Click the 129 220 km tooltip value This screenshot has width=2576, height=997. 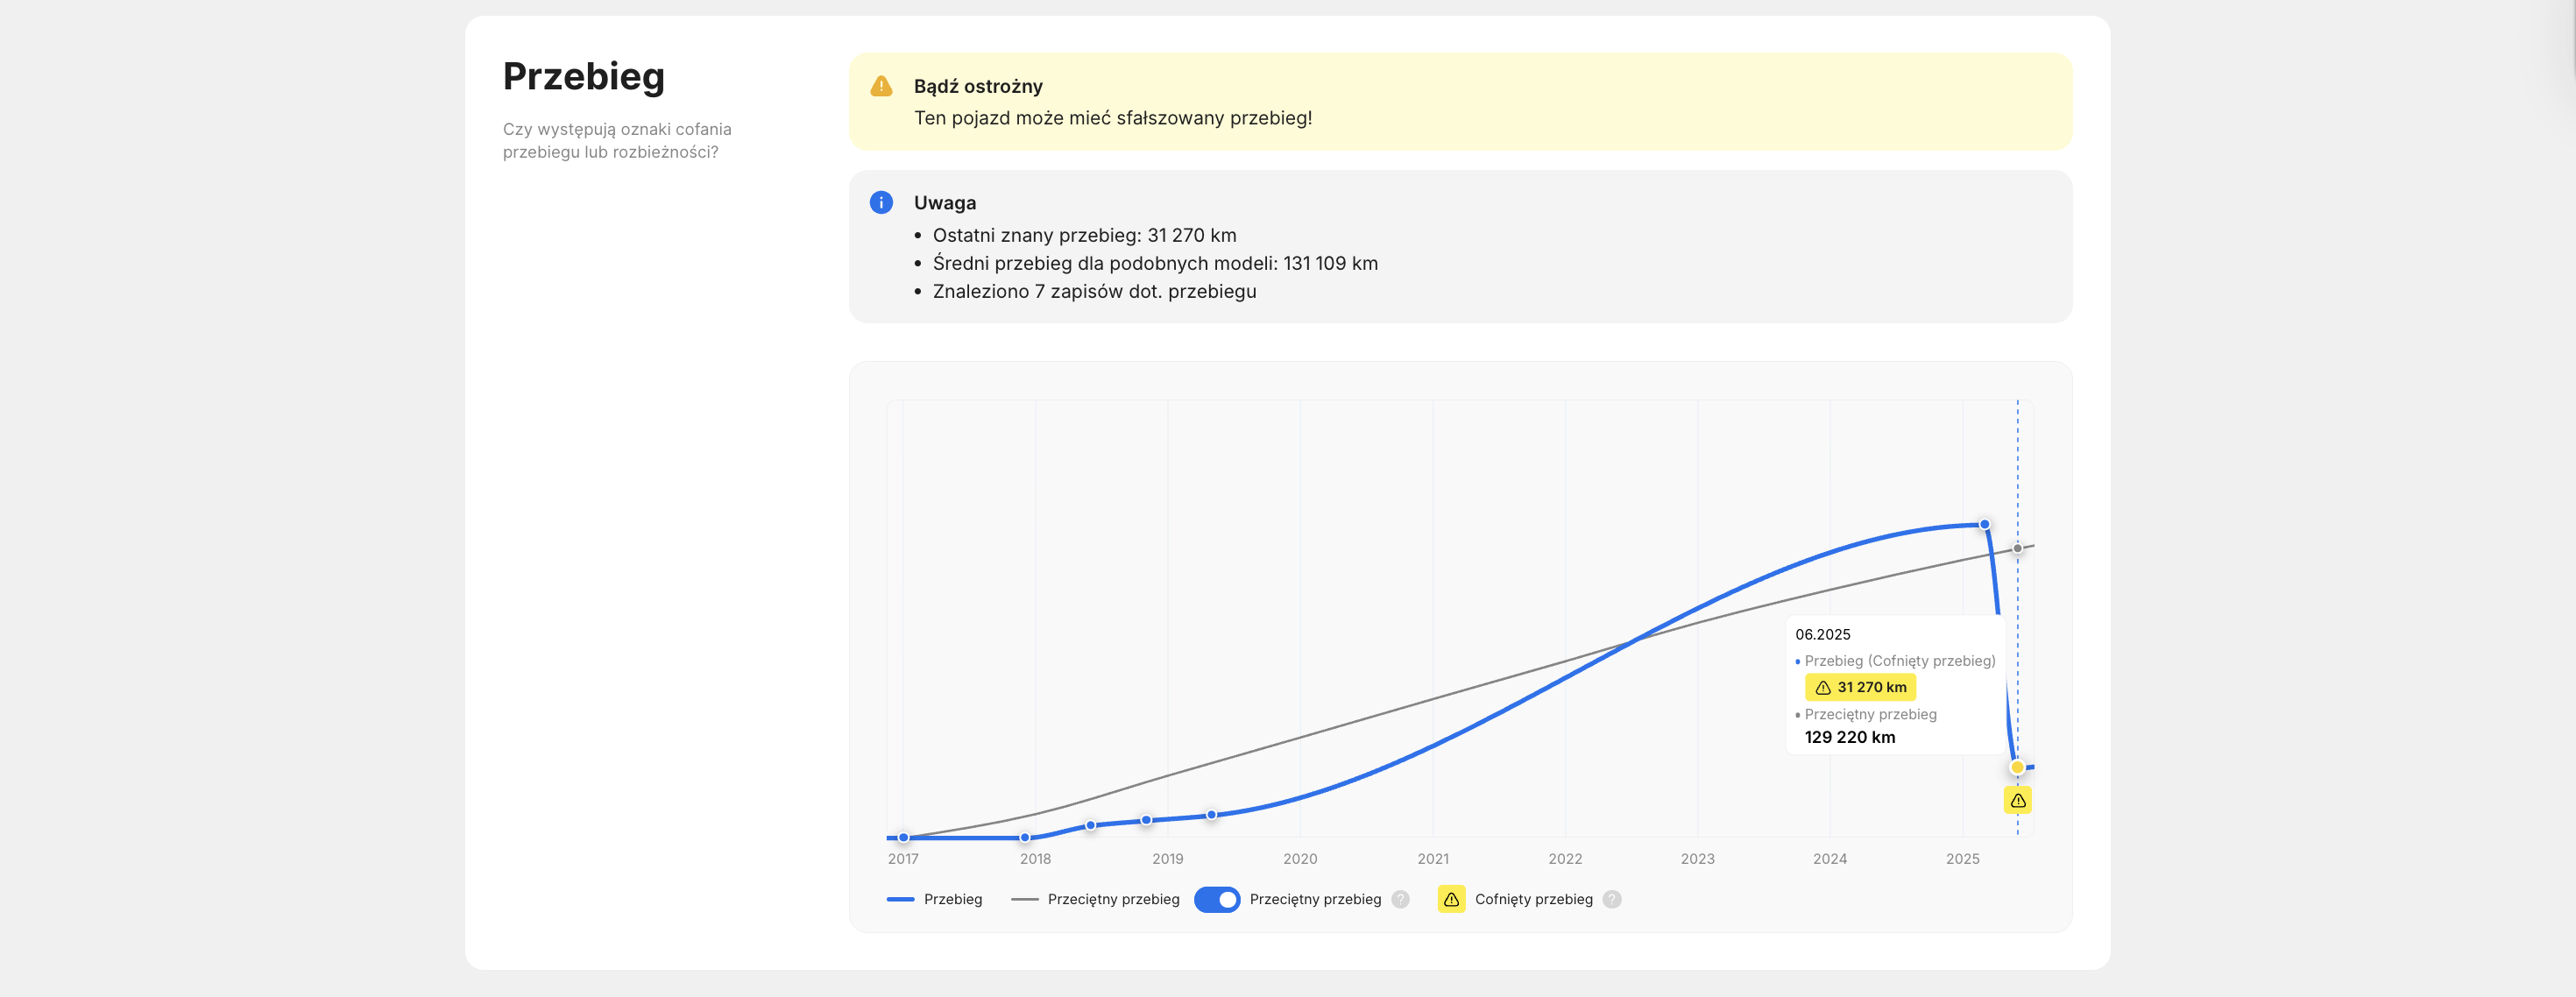(x=1849, y=738)
